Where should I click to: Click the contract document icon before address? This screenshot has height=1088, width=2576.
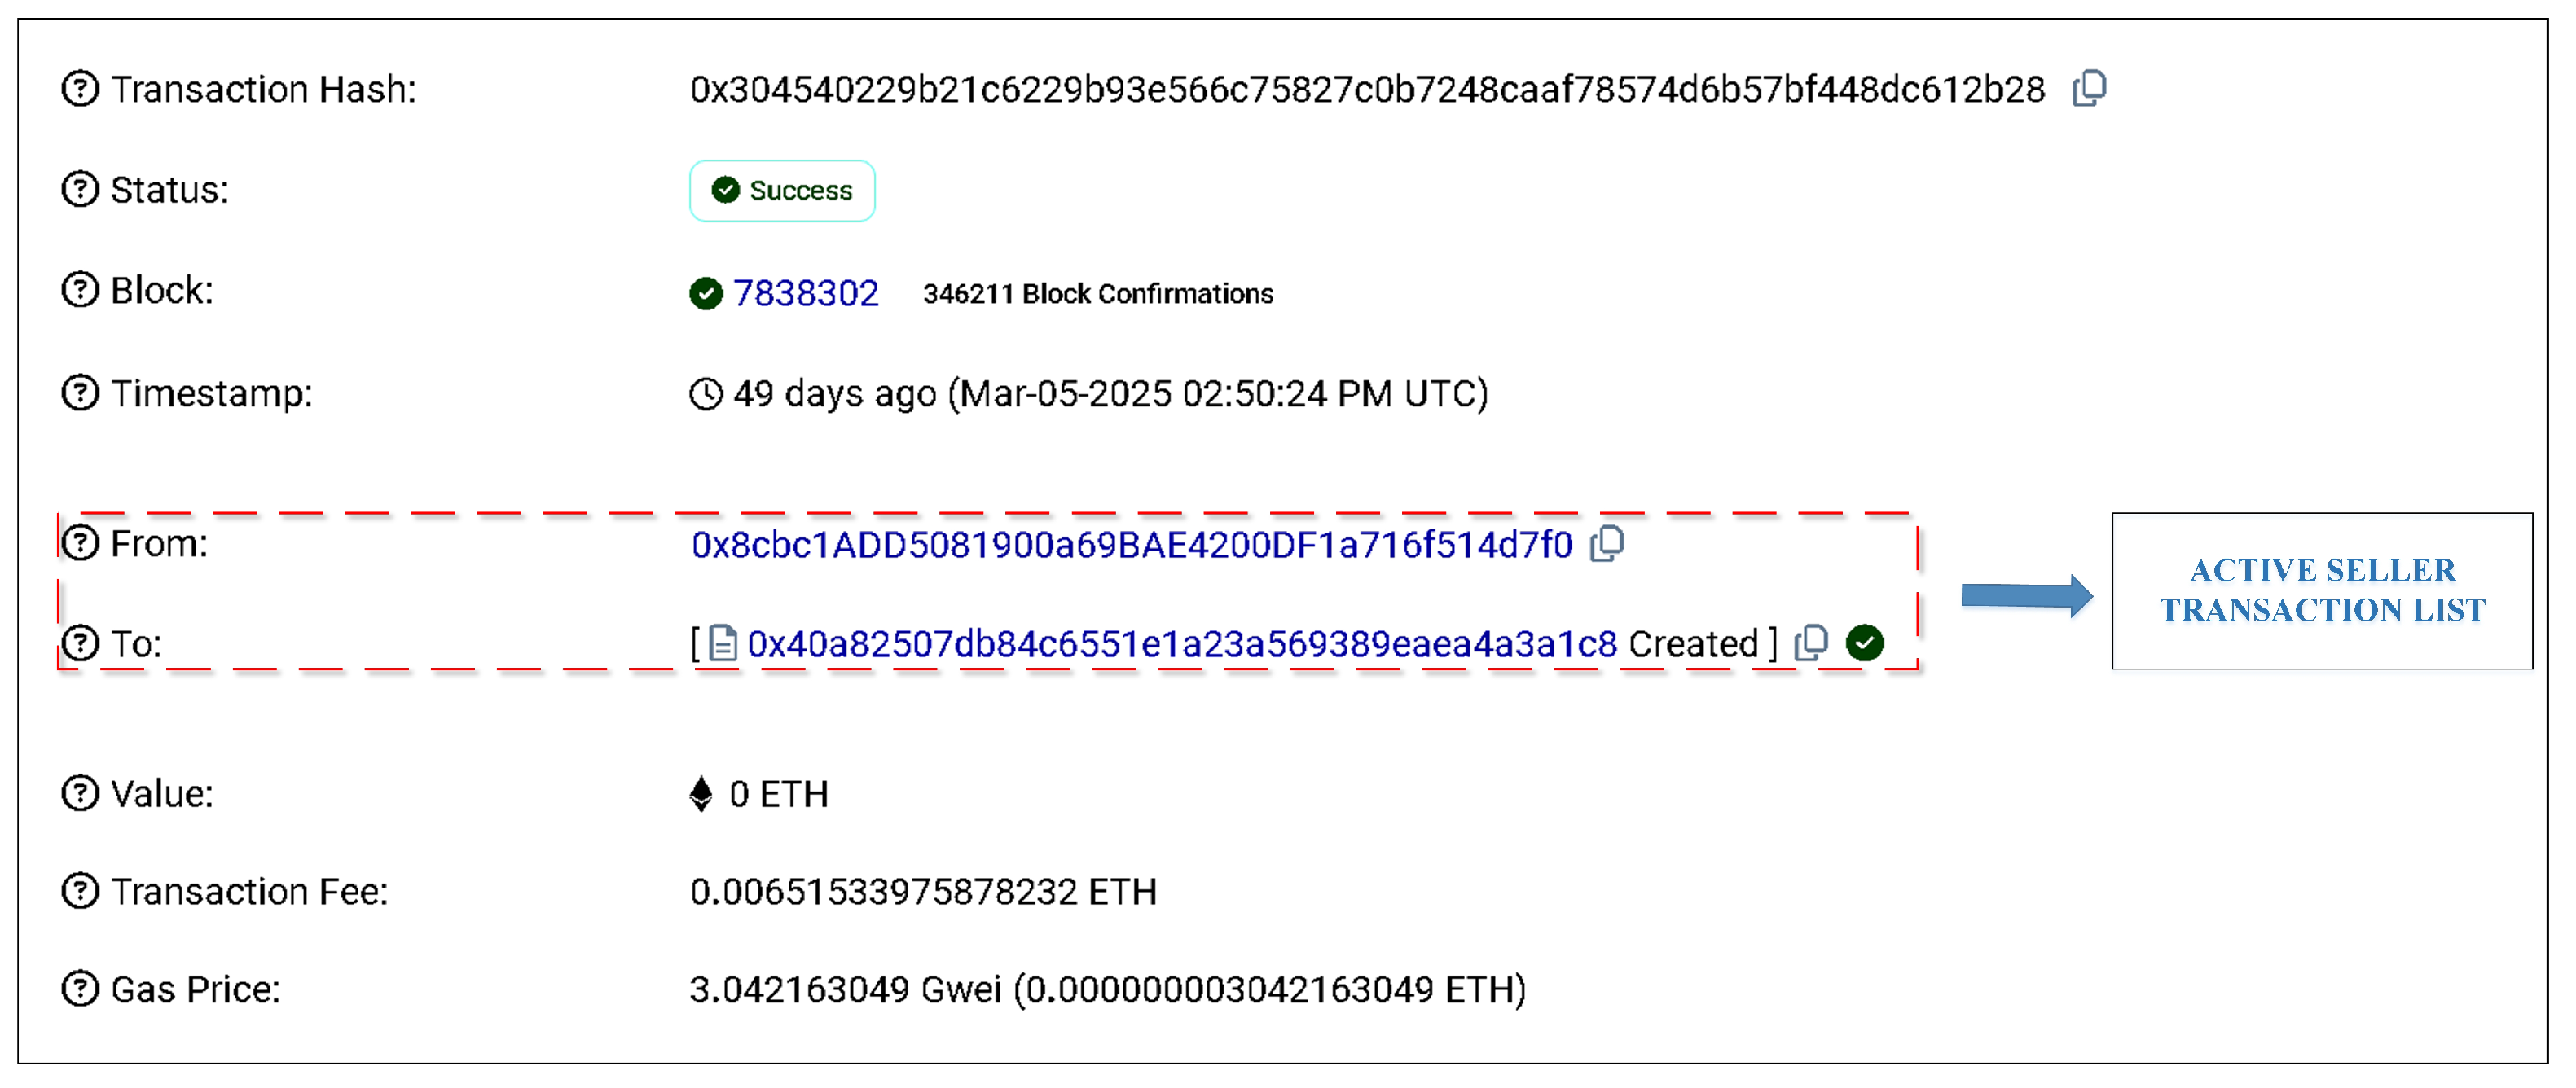722,643
